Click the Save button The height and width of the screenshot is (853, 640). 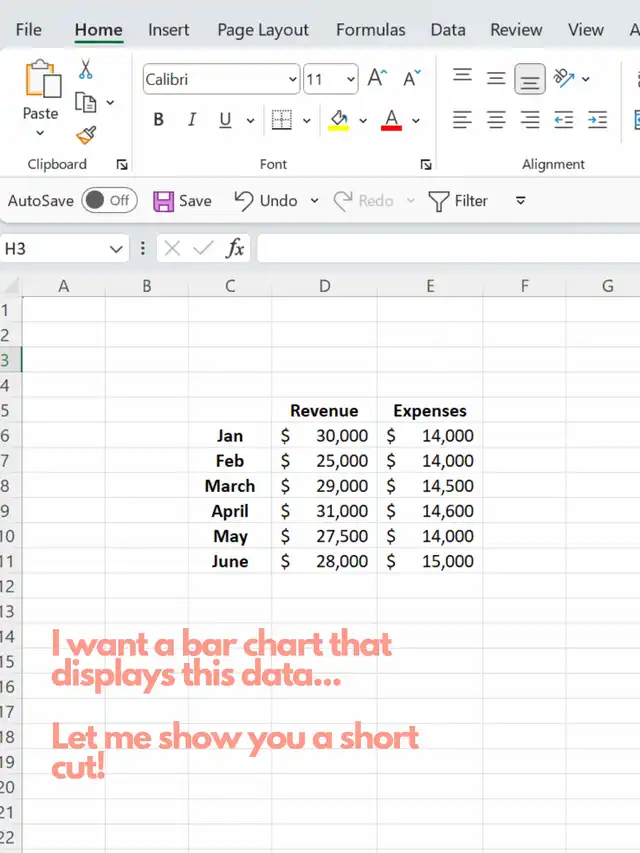[x=182, y=201]
